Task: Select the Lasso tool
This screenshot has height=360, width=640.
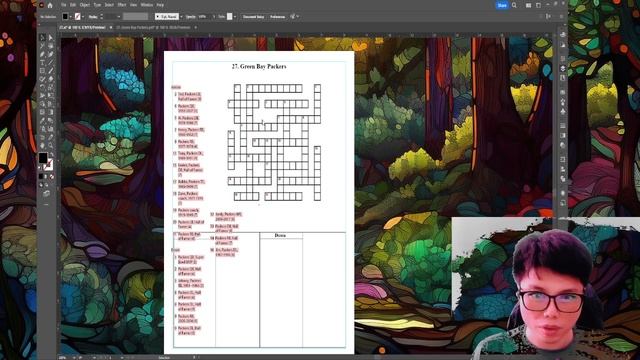Action: pyautogui.click(x=51, y=46)
